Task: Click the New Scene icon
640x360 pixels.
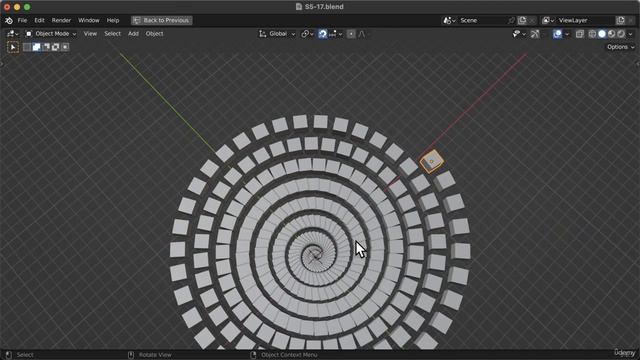Action: coord(522,20)
